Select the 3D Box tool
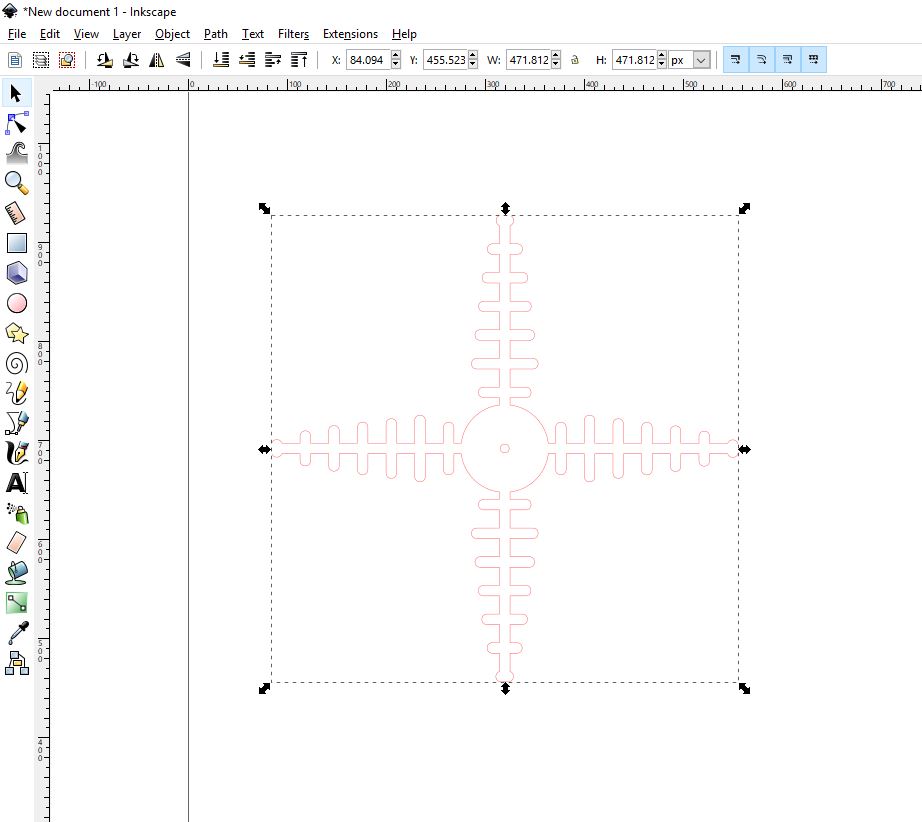The image size is (922, 822). (x=16, y=273)
